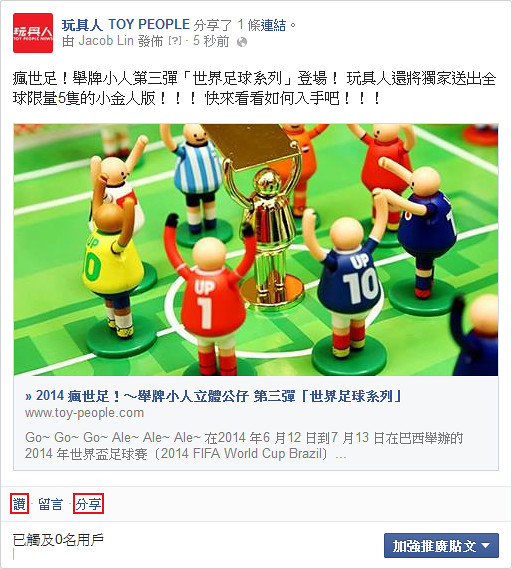Screen dimensions: 512x569
Task: Click the www.toy-people.com domain text
Action: [x=85, y=413]
